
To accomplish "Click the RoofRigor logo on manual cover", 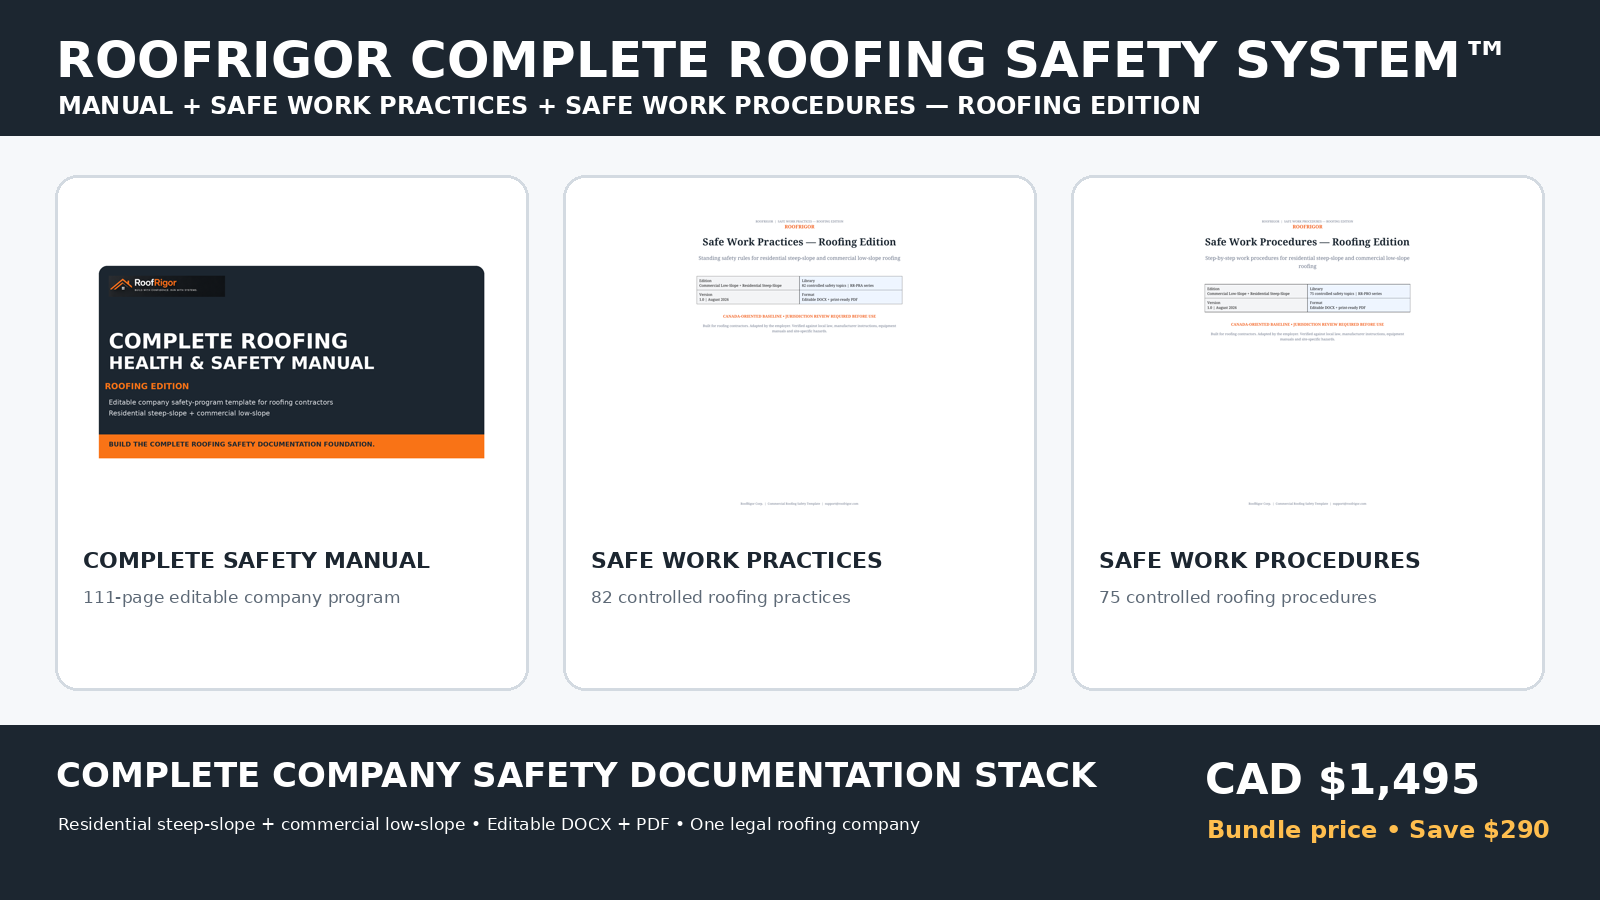I will pos(167,286).
